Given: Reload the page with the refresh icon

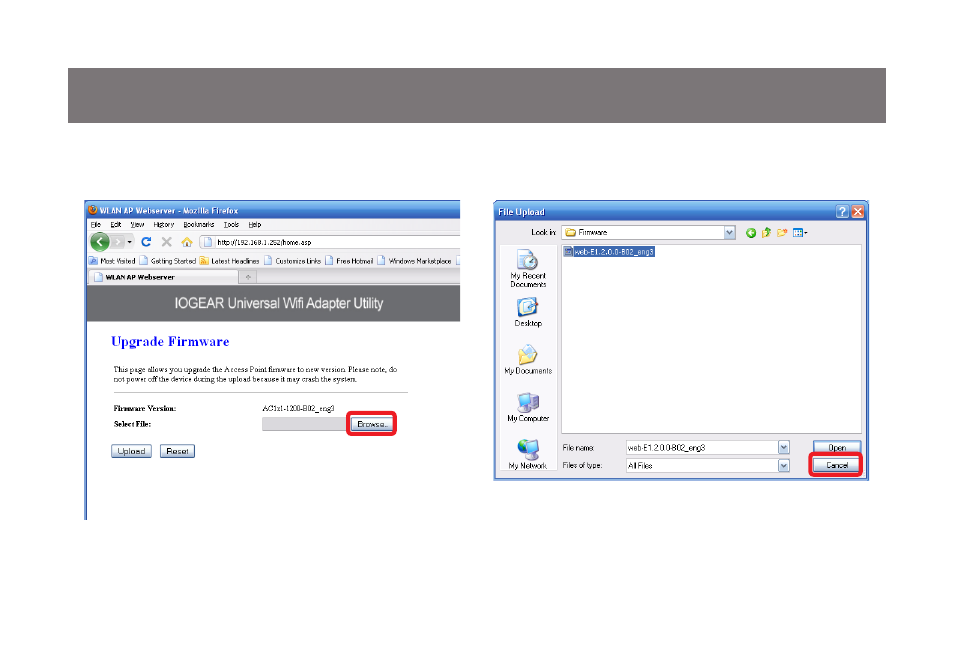Looking at the screenshot, I should 146,242.
